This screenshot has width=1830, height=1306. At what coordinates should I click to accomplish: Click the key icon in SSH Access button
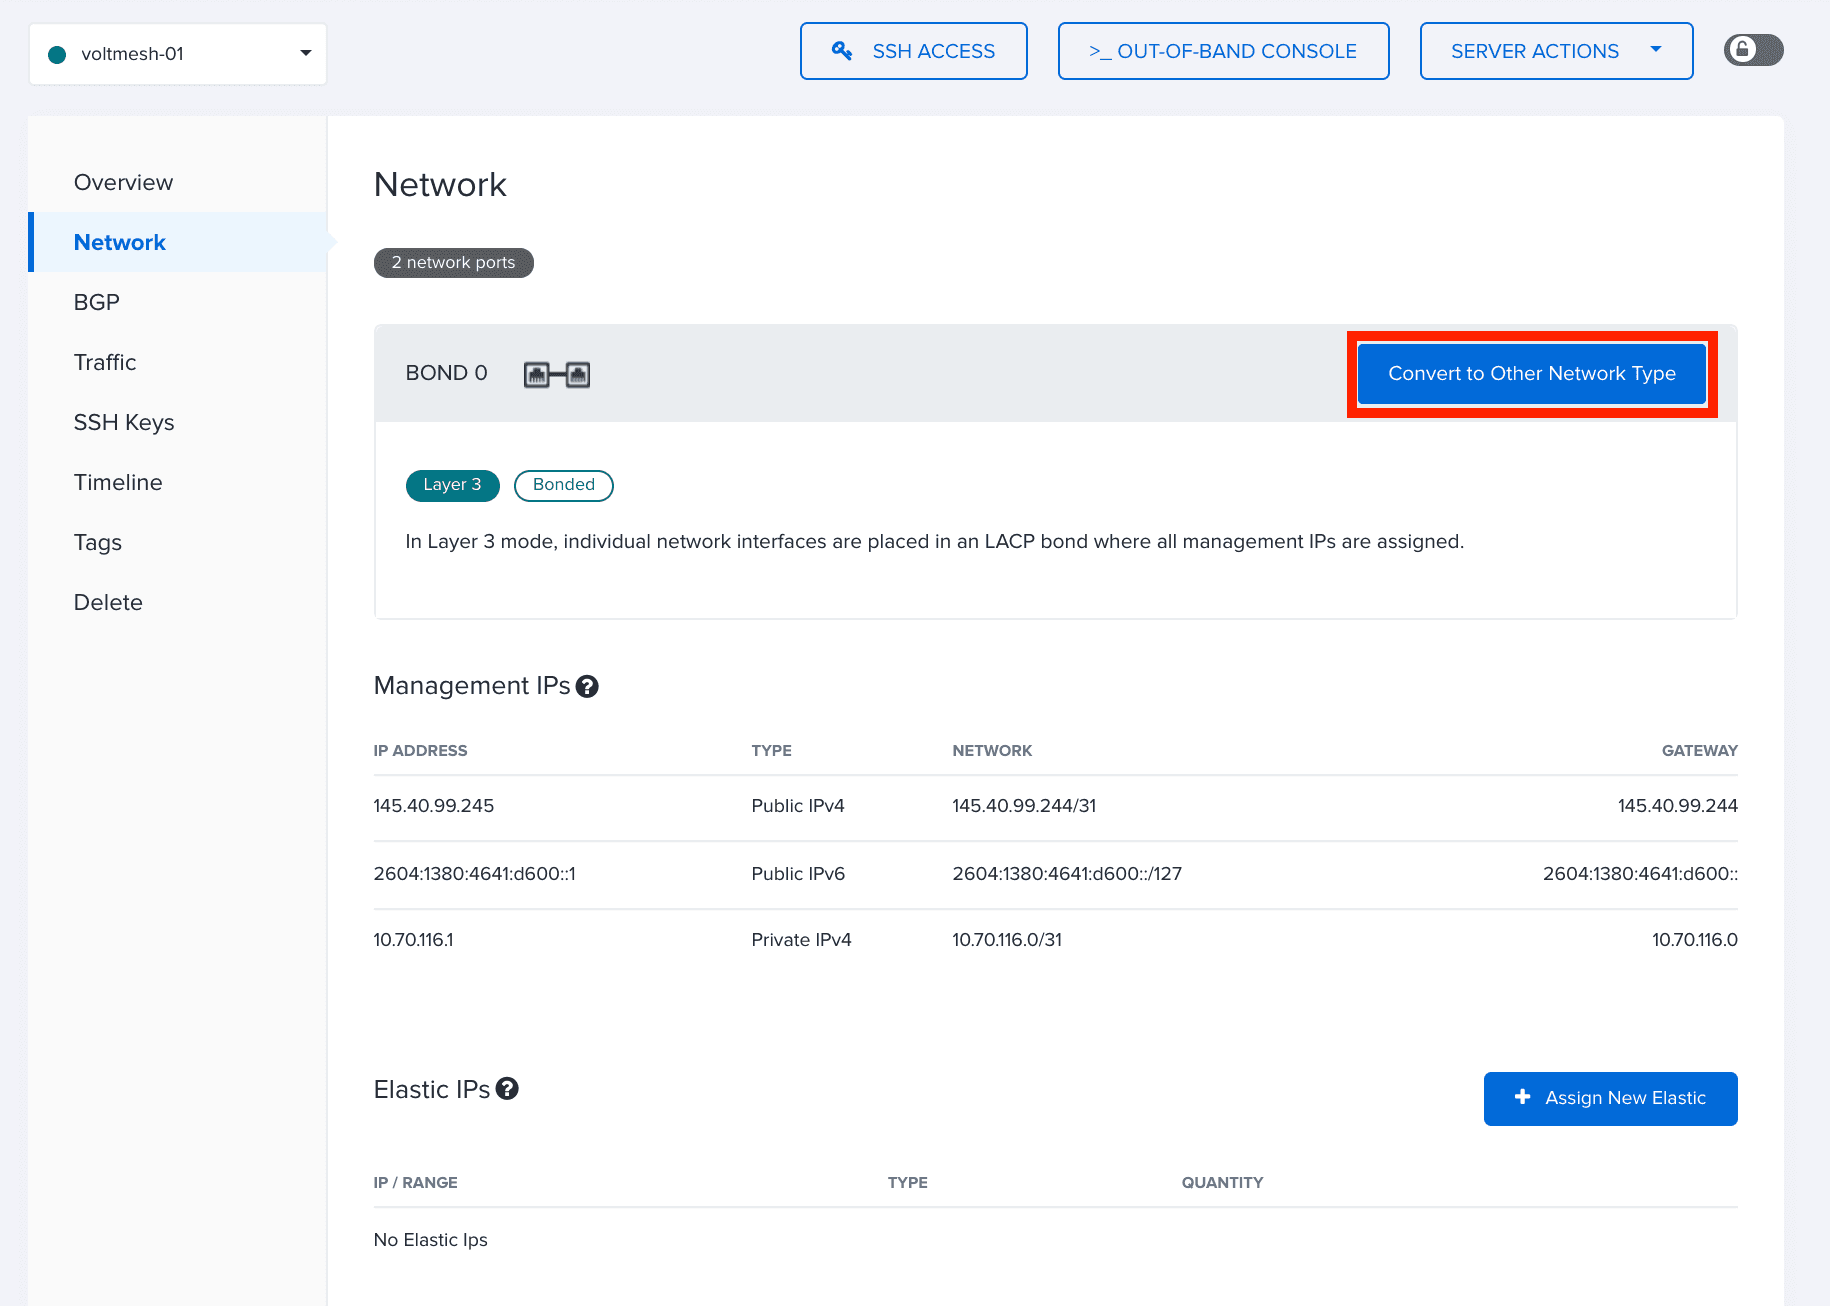pyautogui.click(x=842, y=51)
